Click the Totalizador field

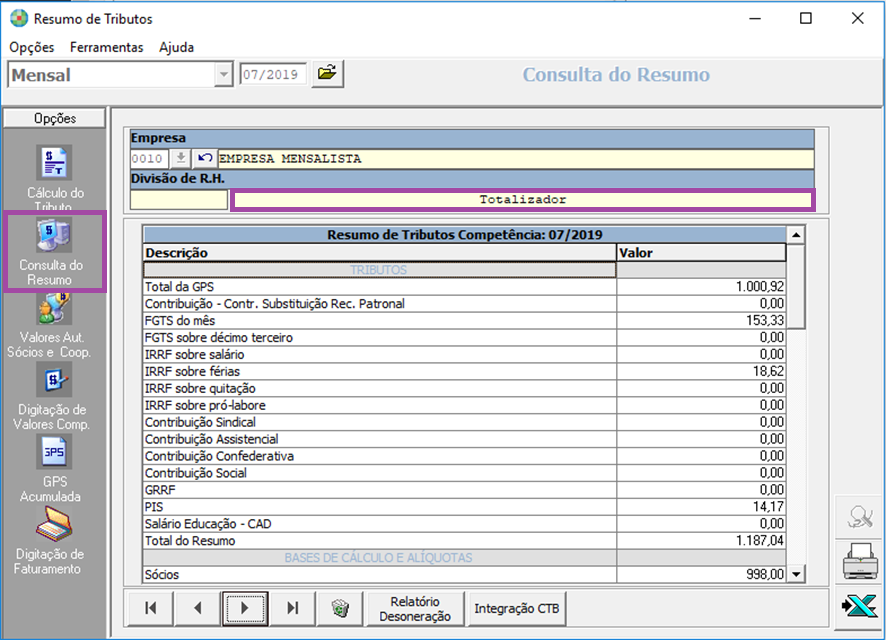click(x=523, y=199)
